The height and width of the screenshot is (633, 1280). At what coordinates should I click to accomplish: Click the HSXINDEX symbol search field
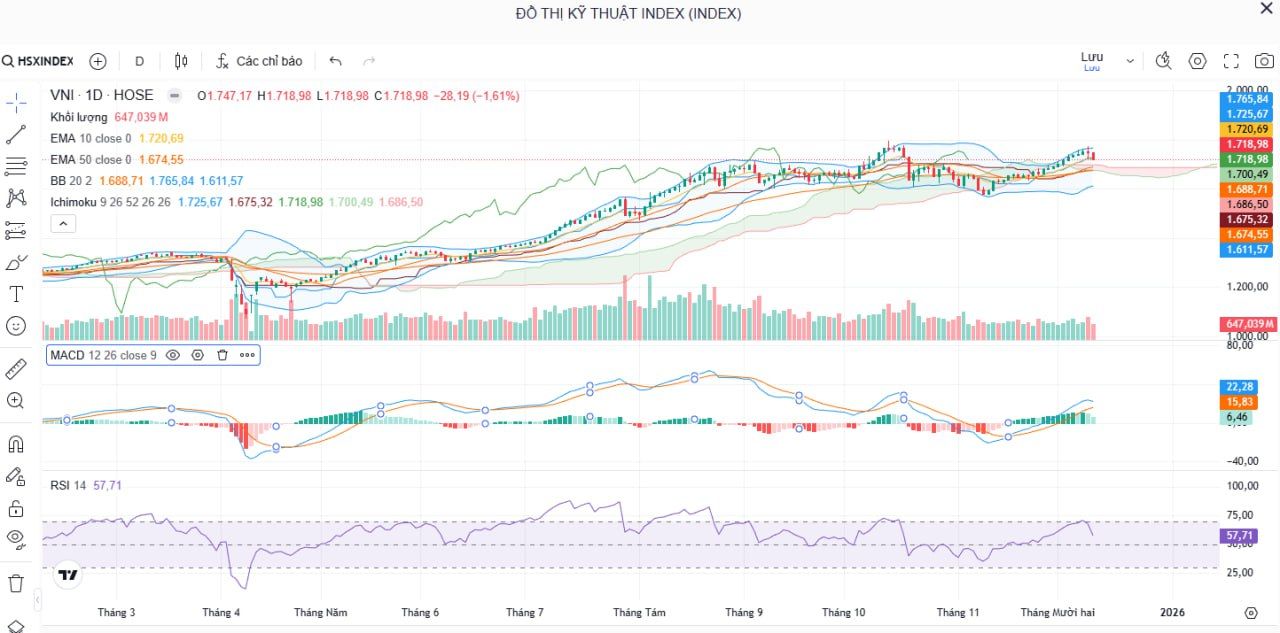[38, 61]
